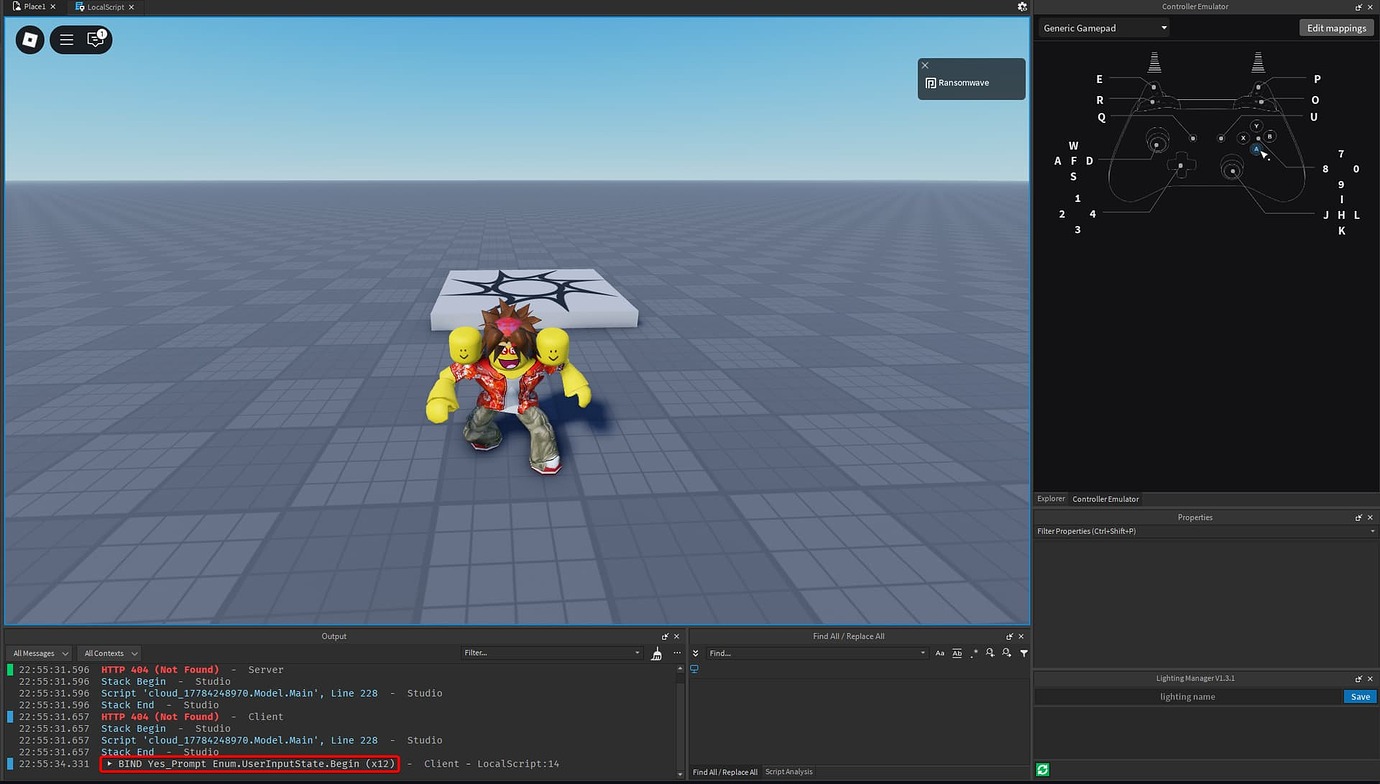Clear the Output with the broom icon
This screenshot has width=1380, height=784.
(657, 653)
